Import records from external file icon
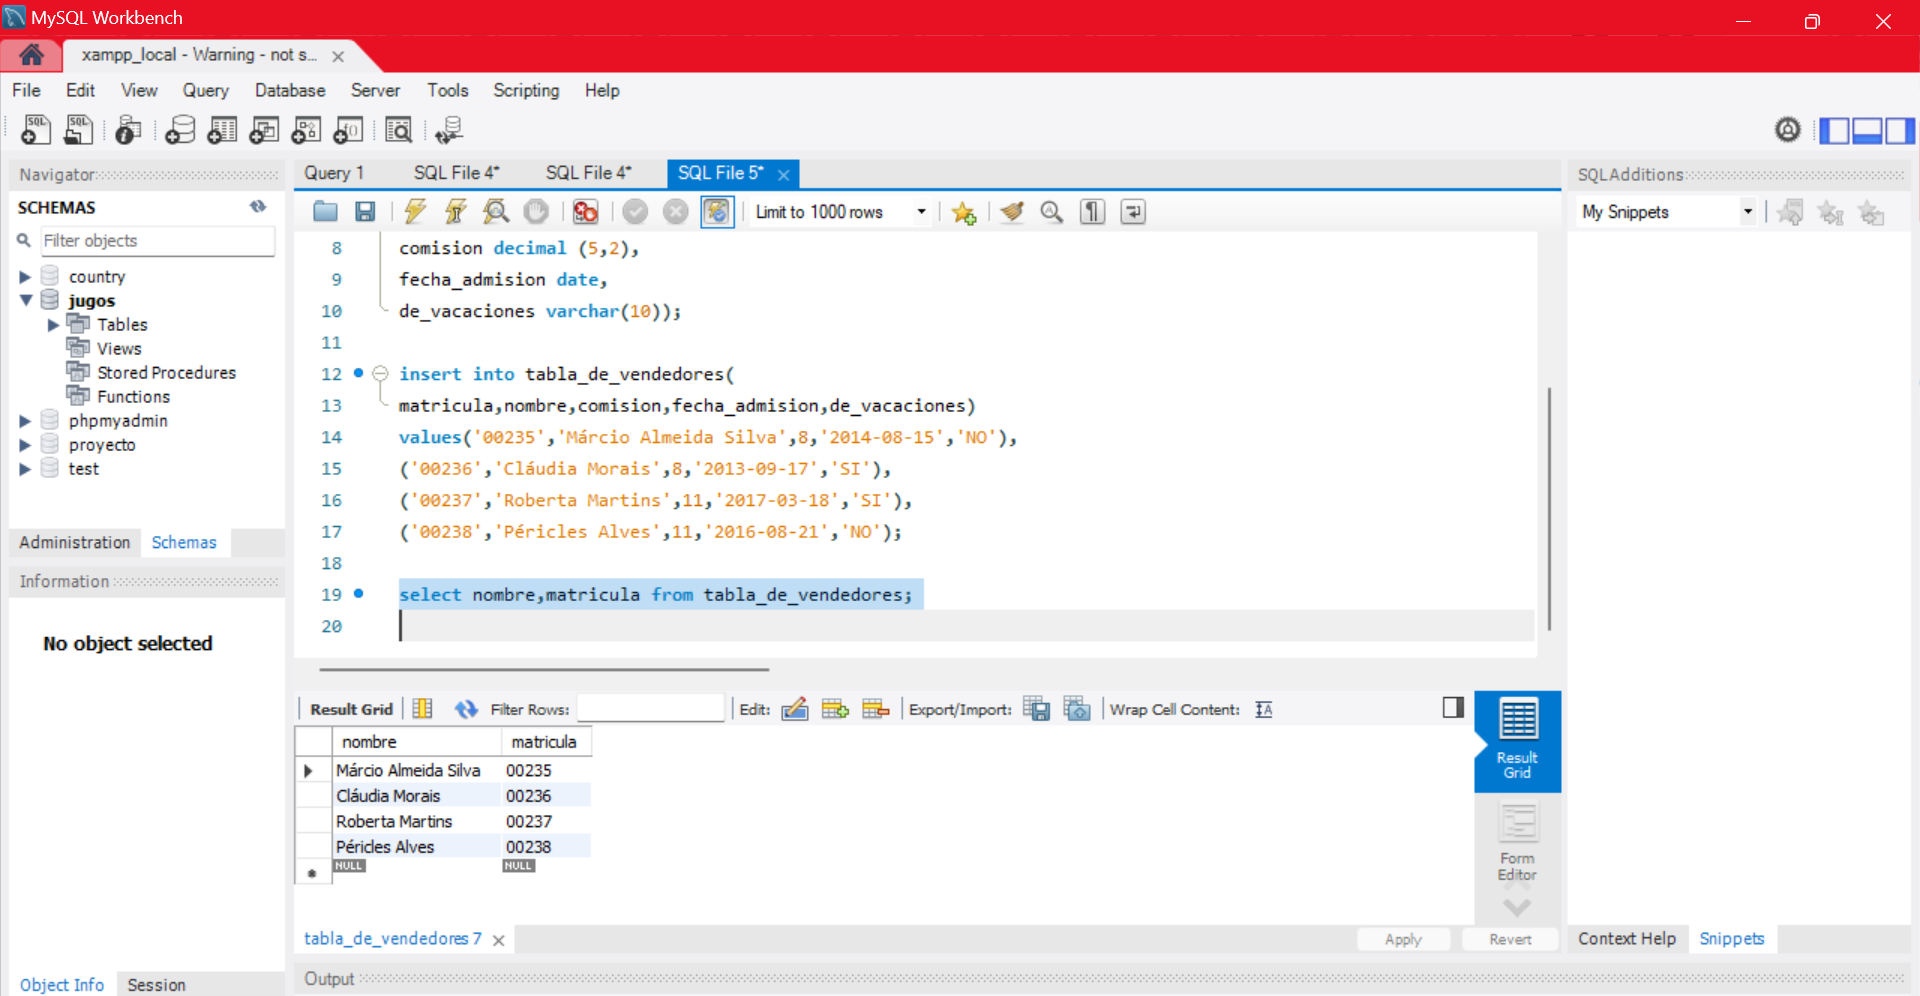1920x996 pixels. click(x=1077, y=709)
